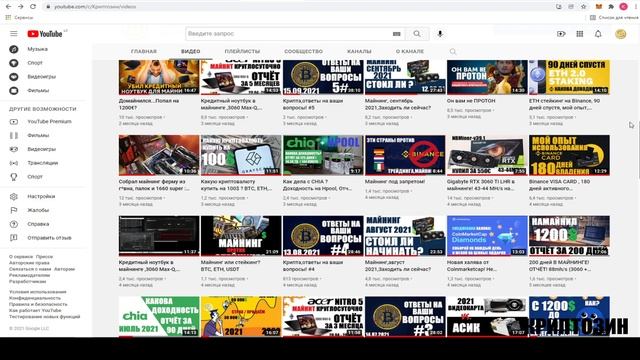
Task: Open ПЛЕЙЛИСТЫ tab
Action: click(x=242, y=51)
